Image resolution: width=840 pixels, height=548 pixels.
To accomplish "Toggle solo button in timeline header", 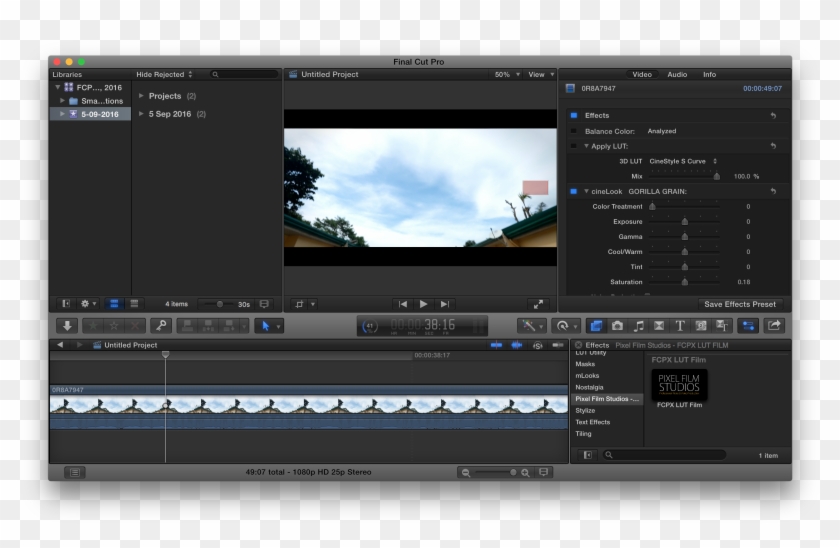I will point(538,346).
